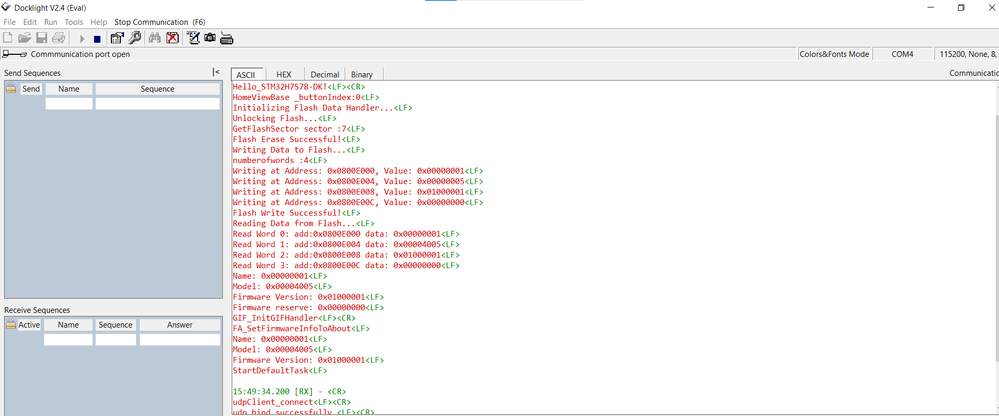999x416 pixels.
Task: Click empty Name cell in Send Sequences
Action: [x=69, y=103]
